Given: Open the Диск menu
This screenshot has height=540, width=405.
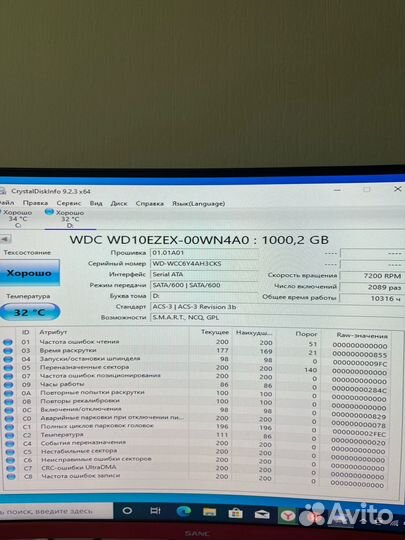Looking at the screenshot, I should 119,203.
